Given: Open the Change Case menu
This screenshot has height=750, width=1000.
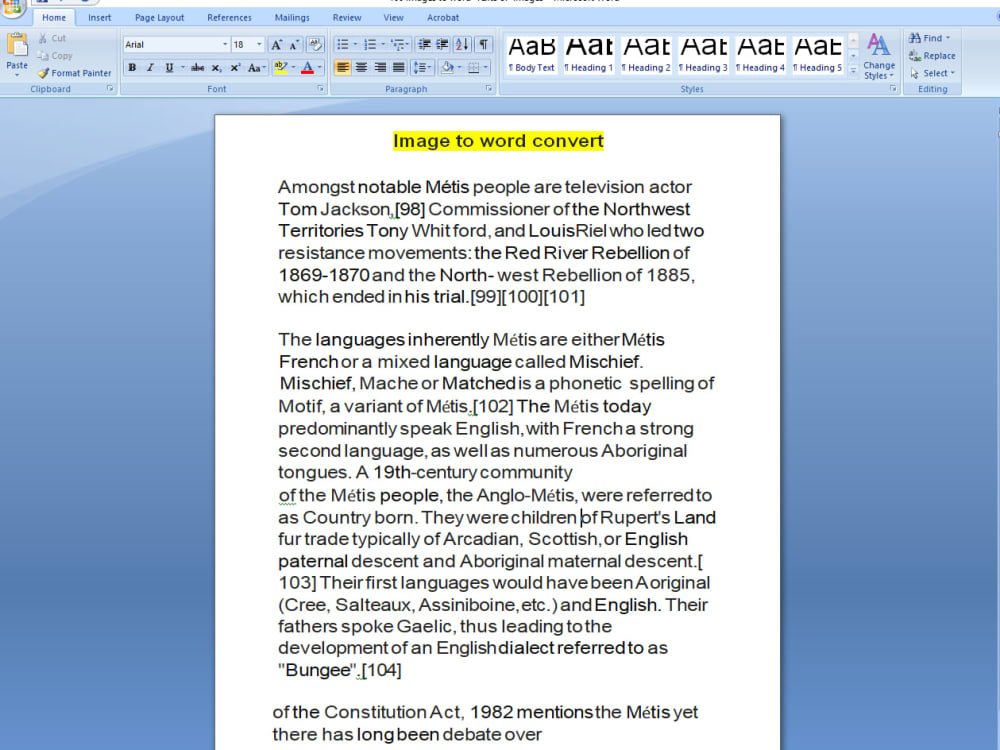Looking at the screenshot, I should [256, 67].
